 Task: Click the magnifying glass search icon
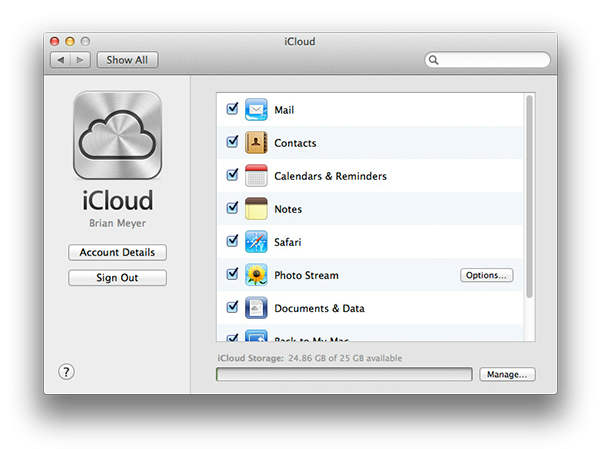click(x=433, y=60)
